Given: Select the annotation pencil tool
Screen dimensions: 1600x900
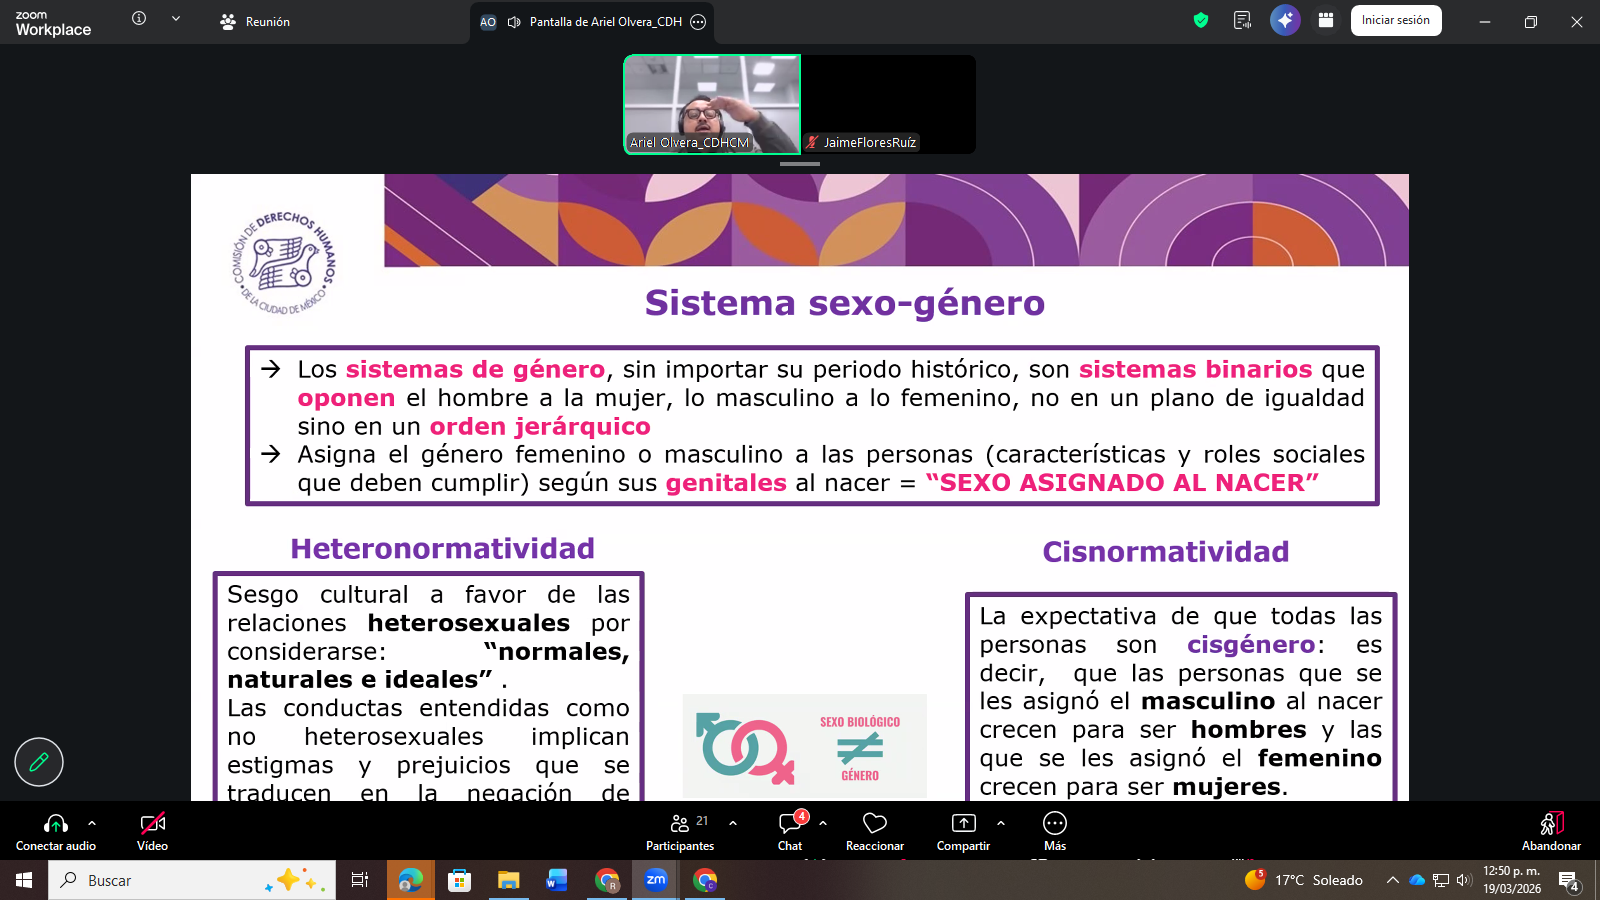Looking at the screenshot, I should point(38,762).
